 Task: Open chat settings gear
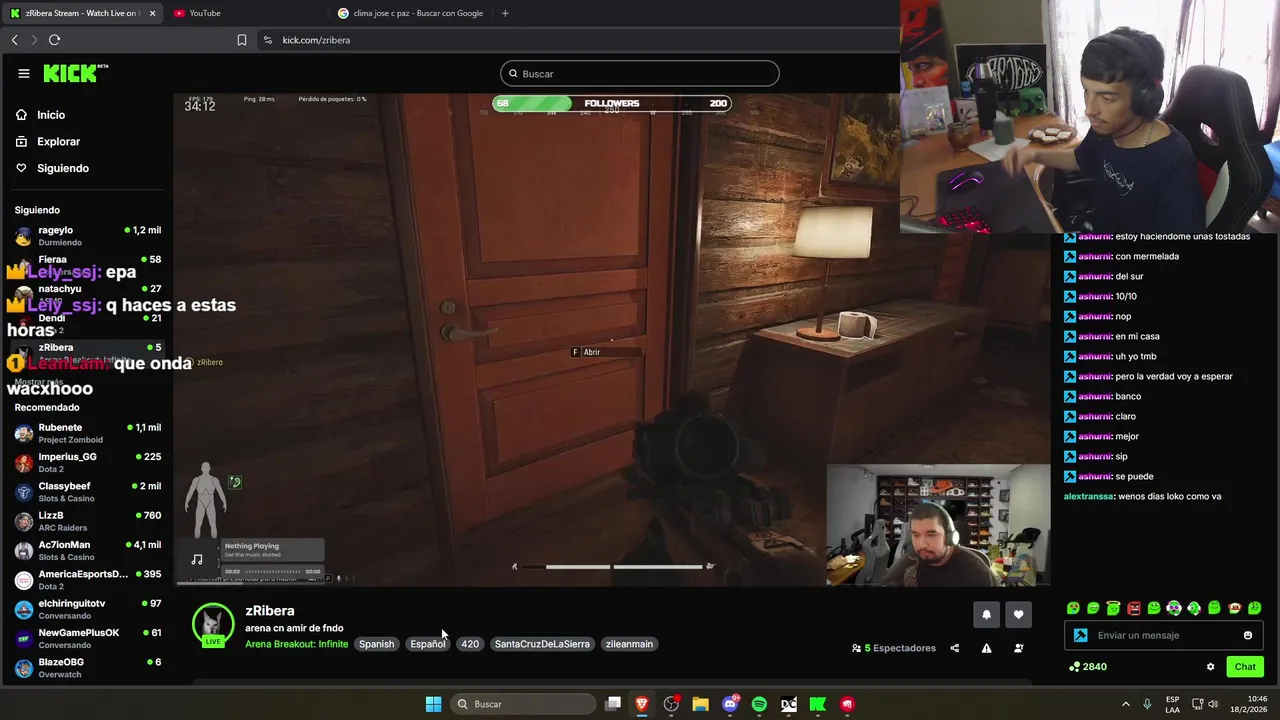click(1210, 667)
